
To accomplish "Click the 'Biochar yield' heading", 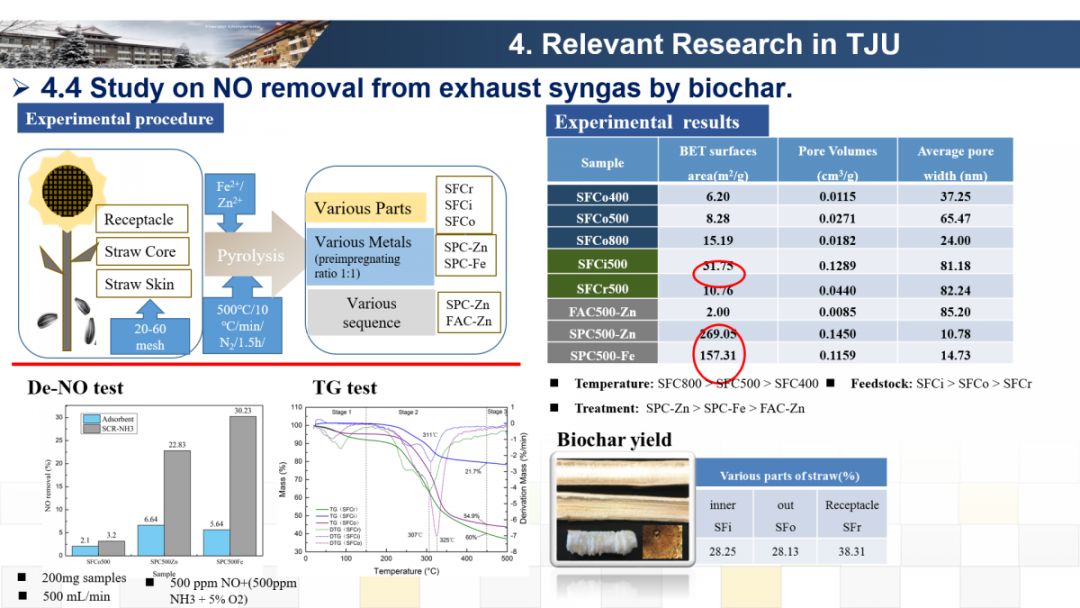I will pyautogui.click(x=614, y=439).
